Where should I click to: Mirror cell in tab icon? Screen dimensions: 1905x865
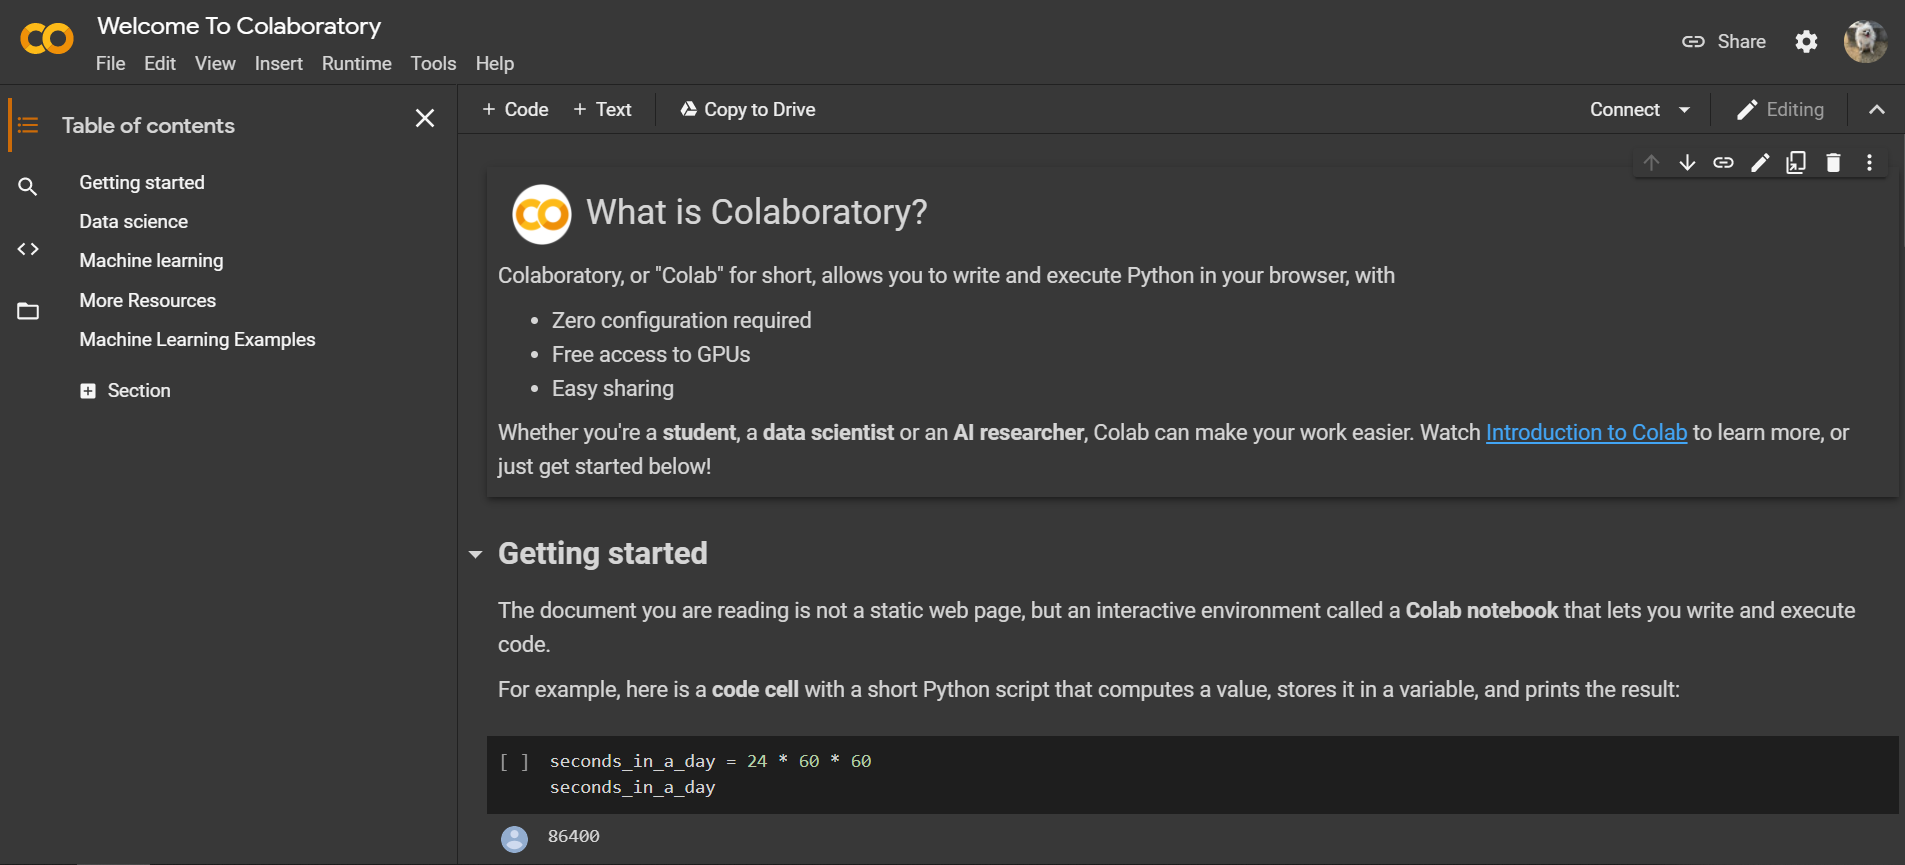click(x=1796, y=163)
